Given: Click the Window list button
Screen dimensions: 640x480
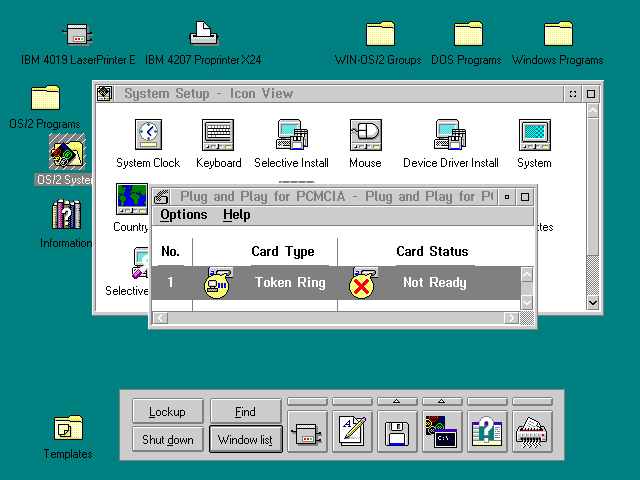Looking at the screenshot, I should [x=245, y=439].
